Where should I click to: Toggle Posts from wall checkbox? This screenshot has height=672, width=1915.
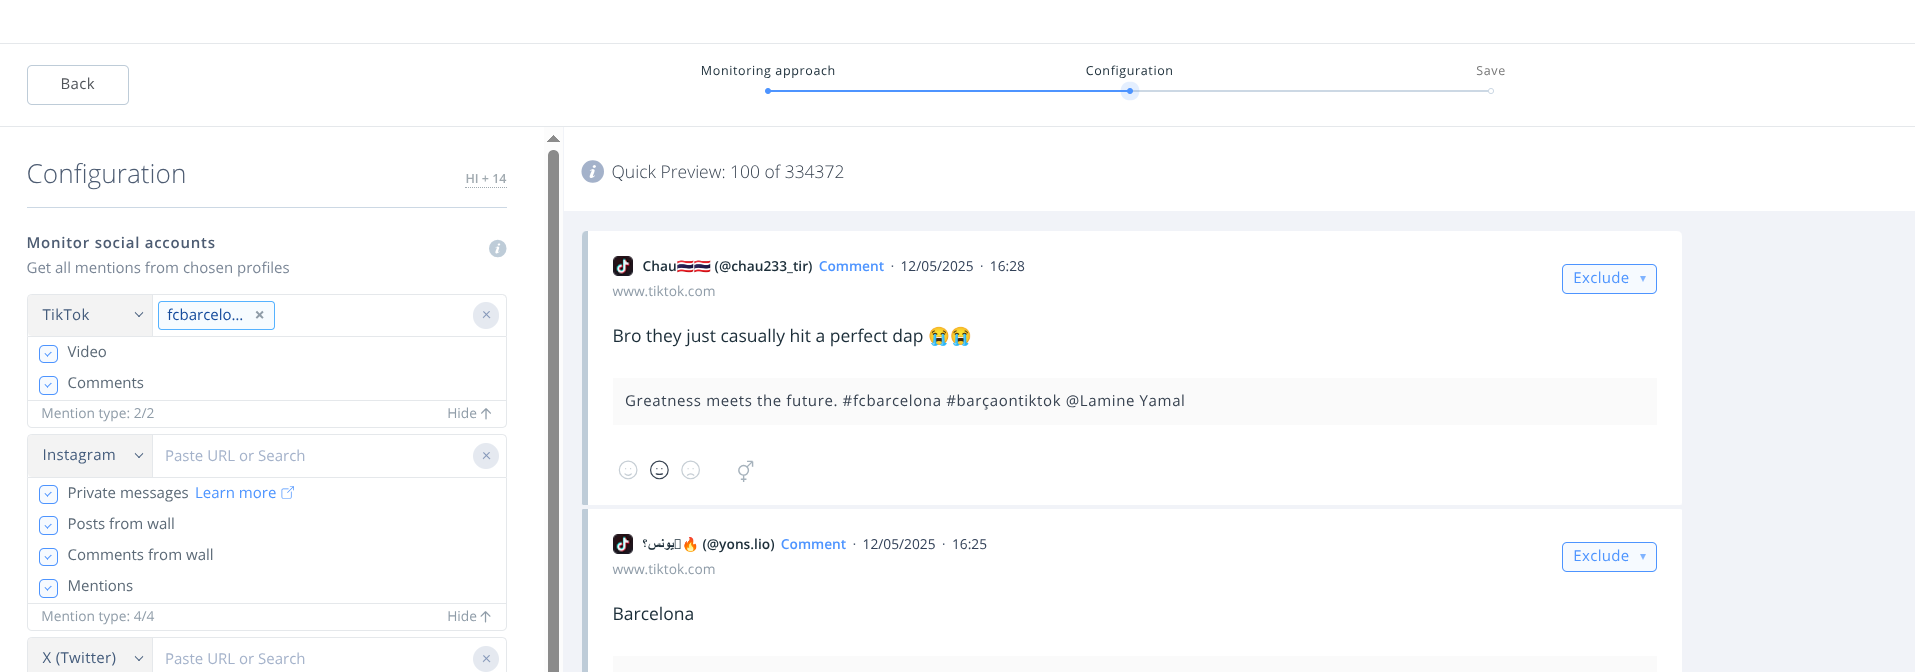48,525
